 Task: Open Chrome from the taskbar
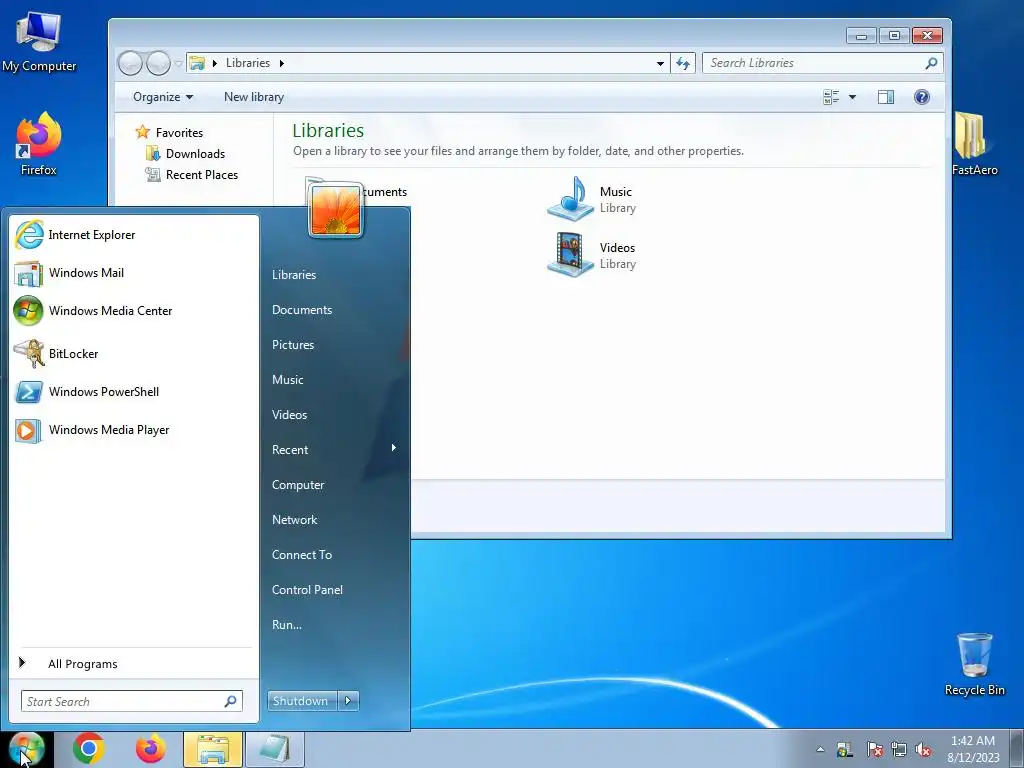click(x=89, y=749)
